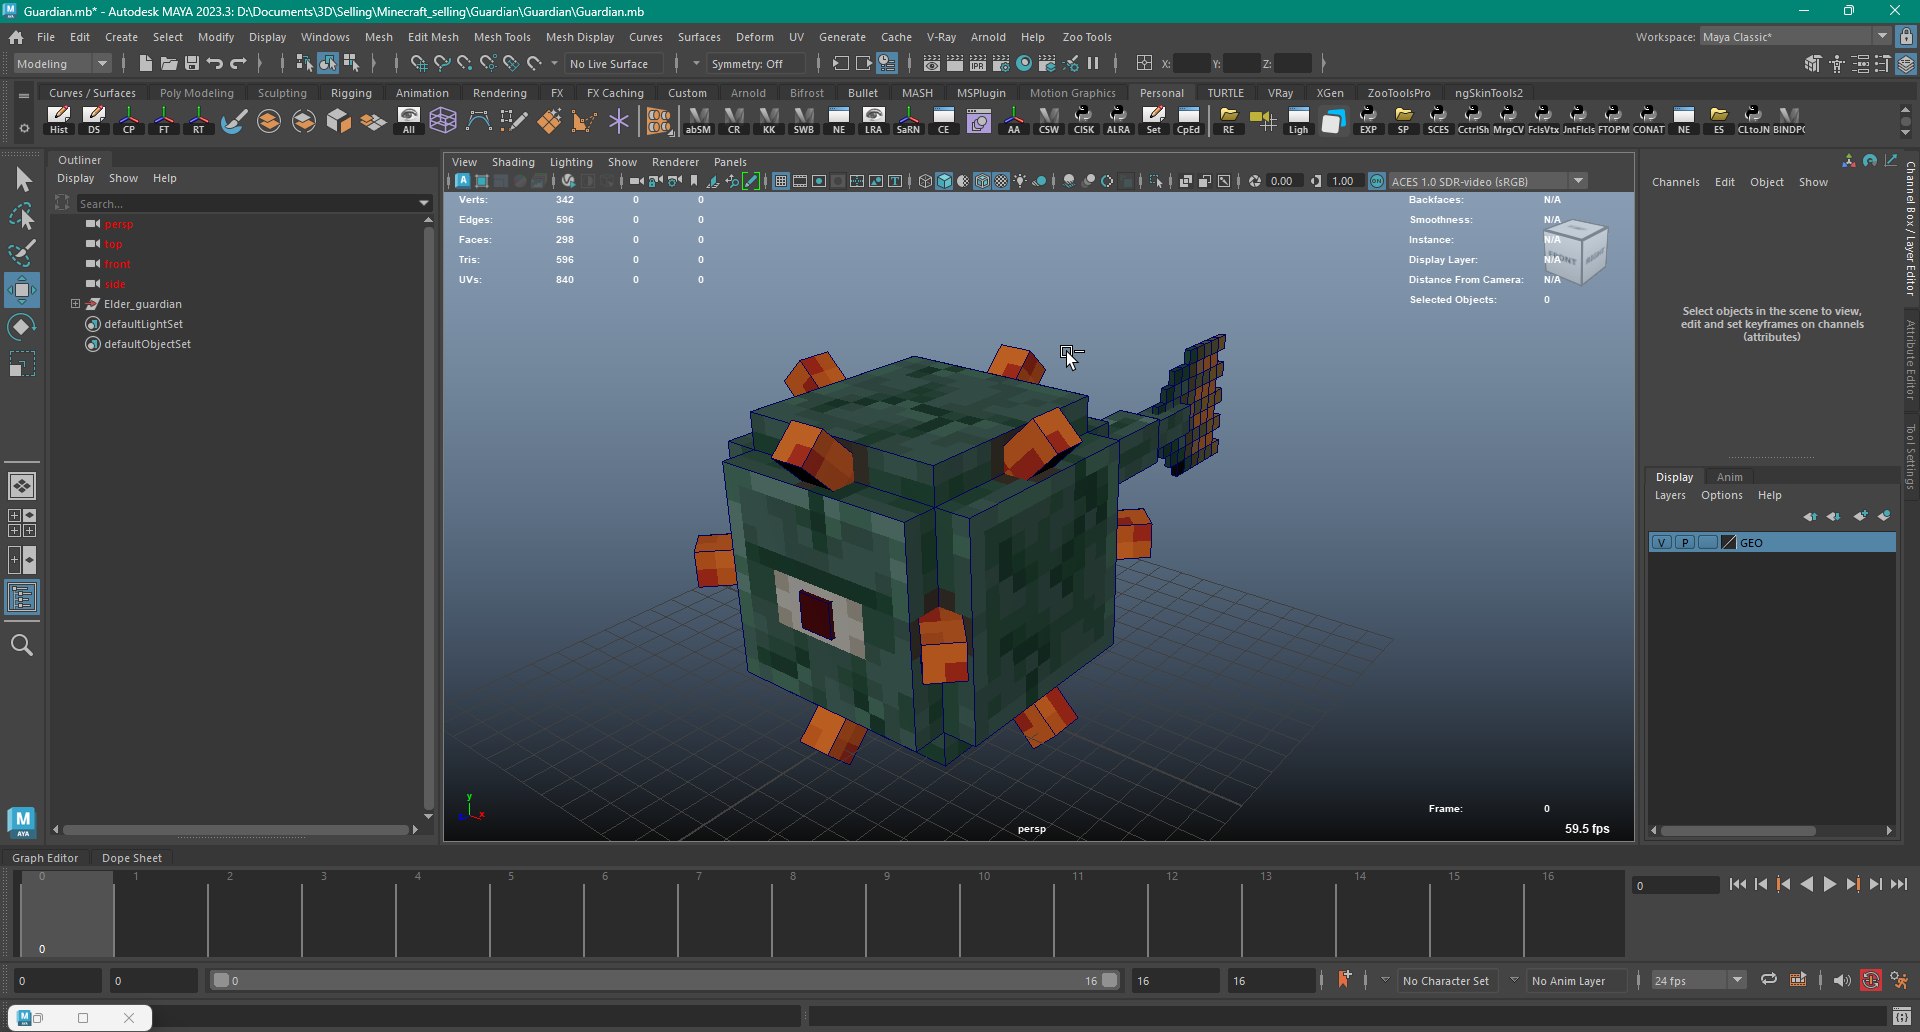
Task: Toggle the Outliner button in left toolbar
Action: [x=22, y=598]
